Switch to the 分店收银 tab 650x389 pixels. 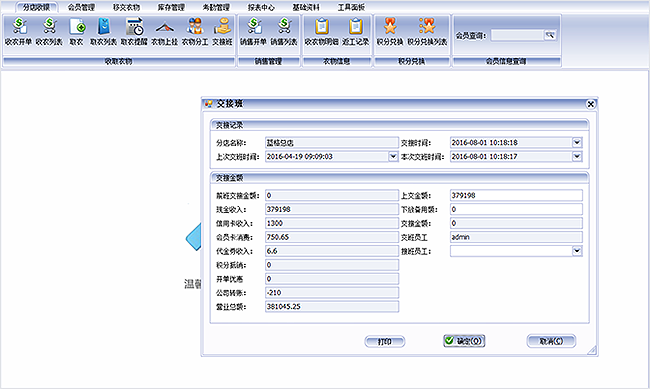pyautogui.click(x=36, y=7)
